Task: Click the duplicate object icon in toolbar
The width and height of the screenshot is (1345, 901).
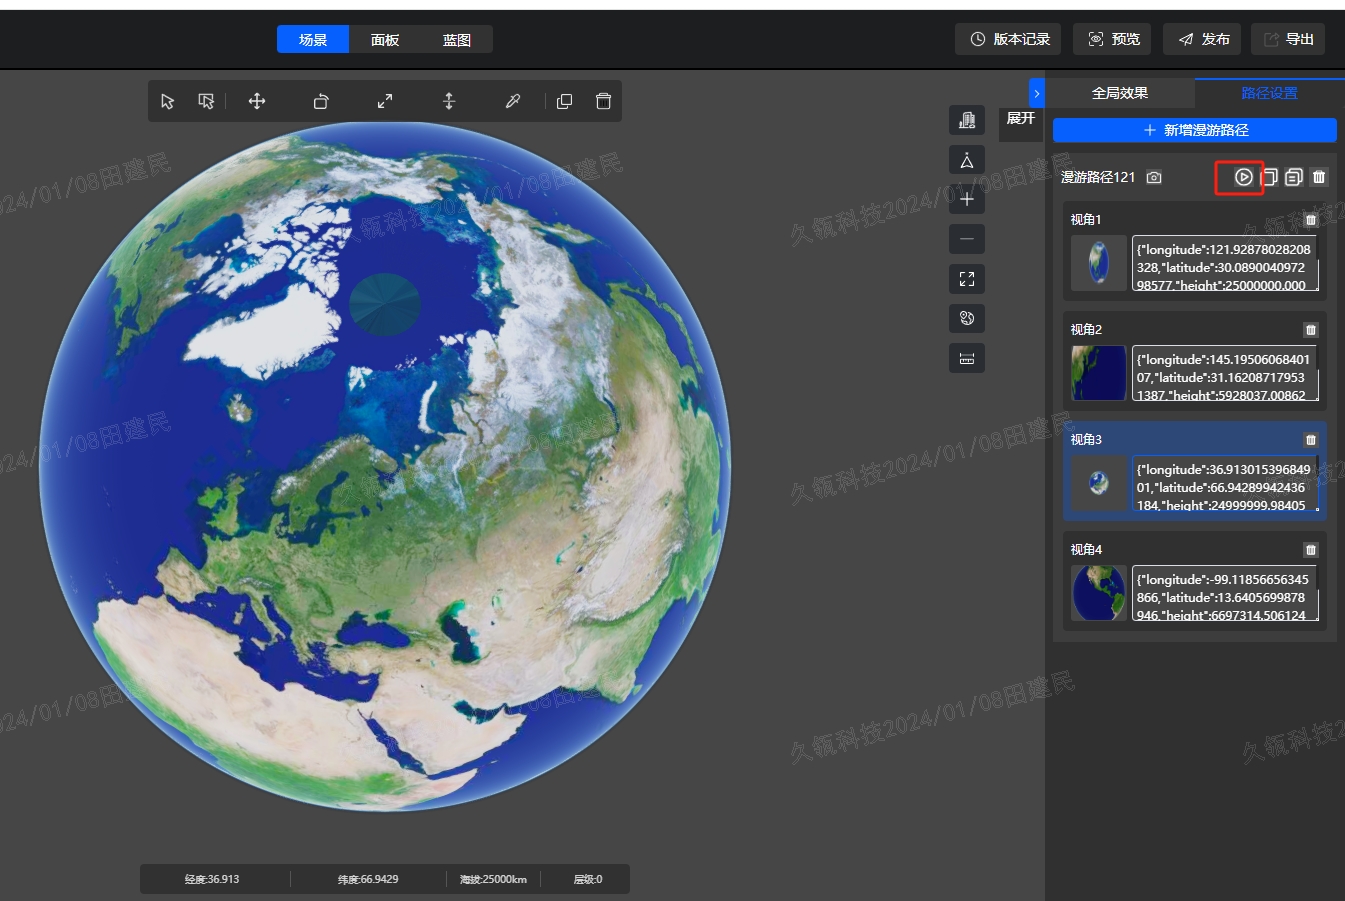Action: point(564,101)
